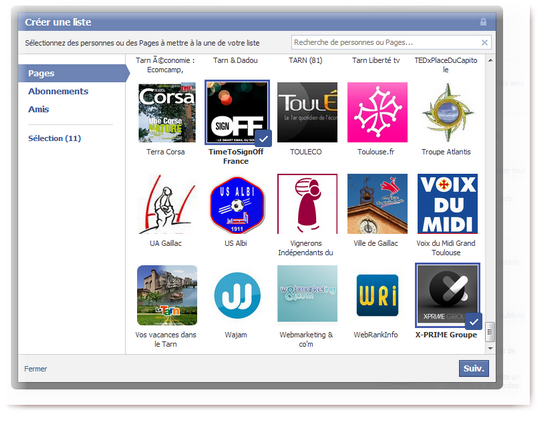Click the scrollbar down arrow
550x425 pixels.
tap(490, 348)
